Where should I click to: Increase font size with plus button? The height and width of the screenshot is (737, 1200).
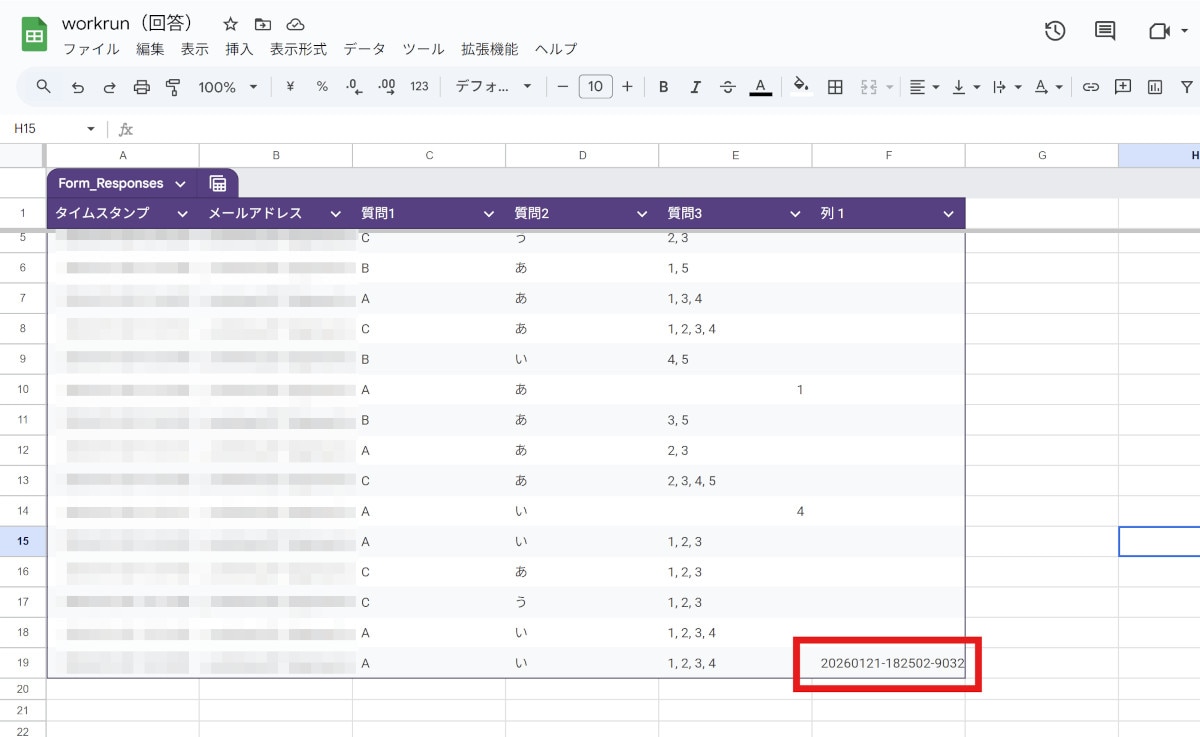coord(627,87)
